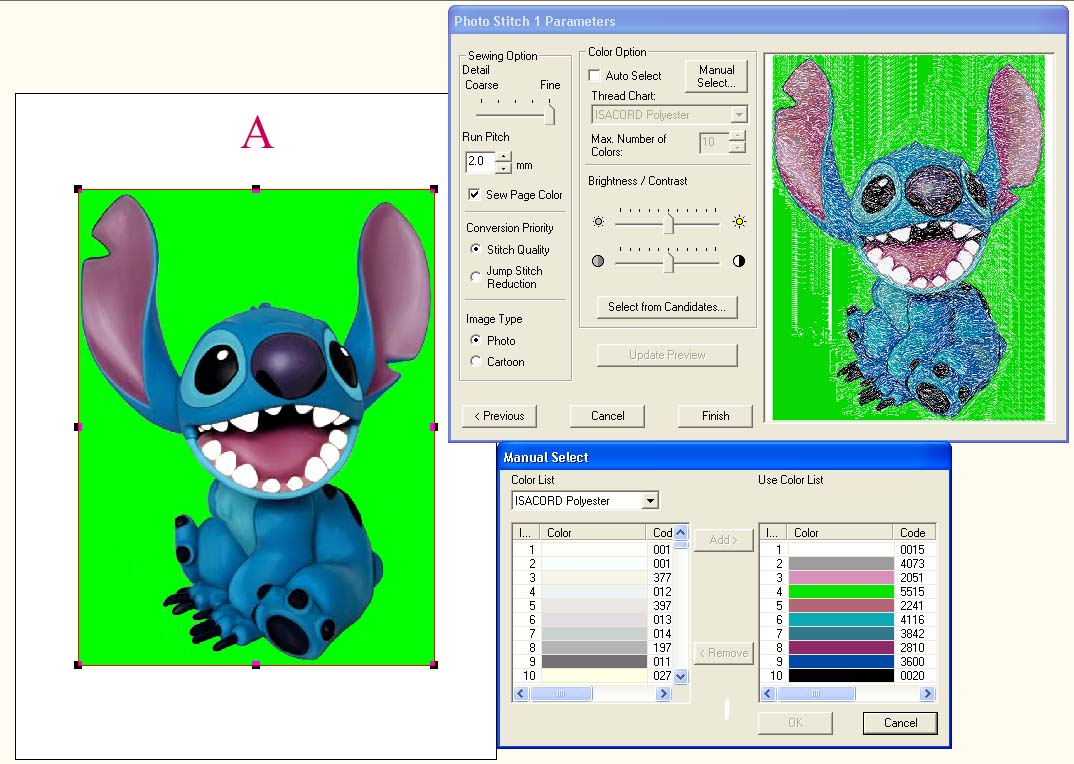Uncheck the Sew Page Color checkbox
Image resolution: width=1074 pixels, height=764 pixels.
click(475, 195)
